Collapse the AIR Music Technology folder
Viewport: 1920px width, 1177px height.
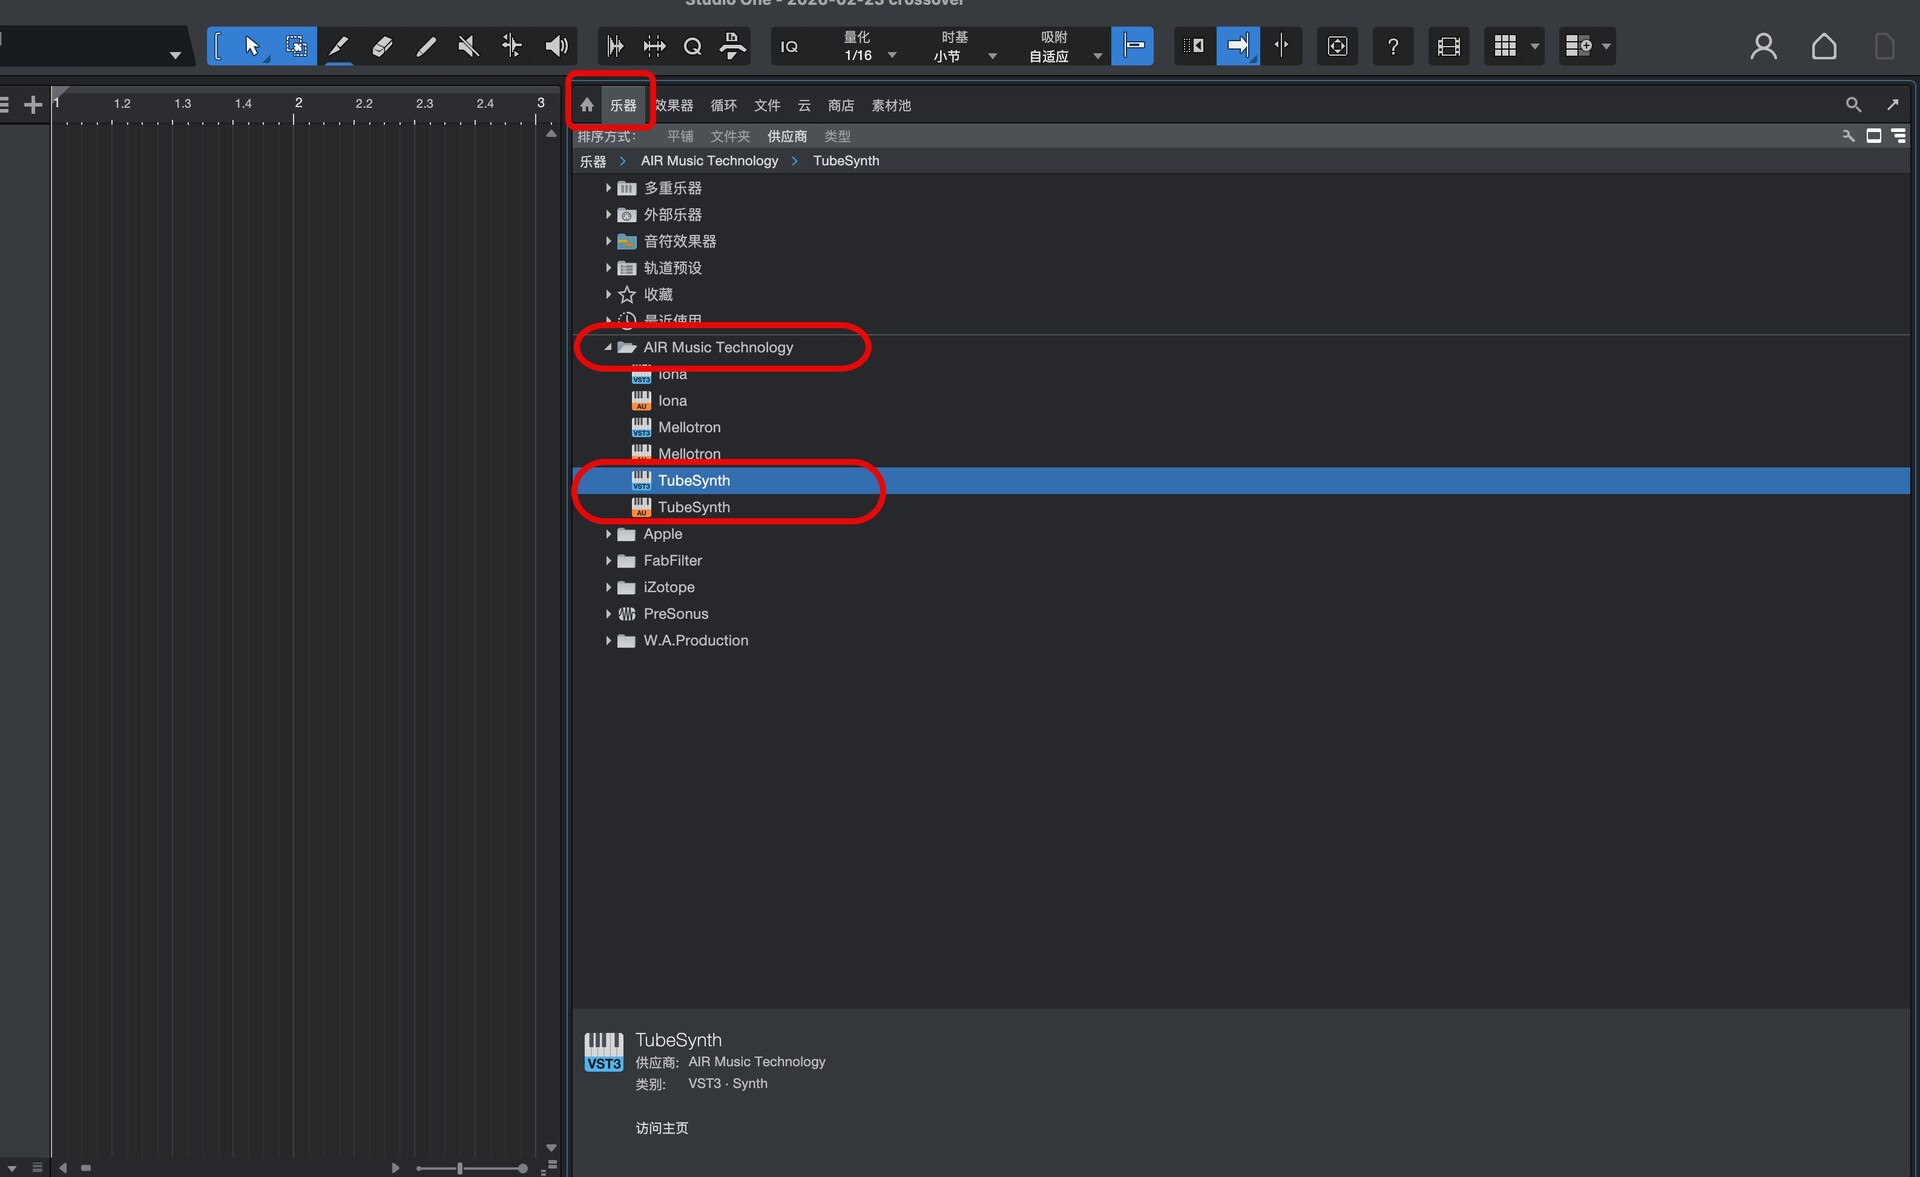[608, 347]
